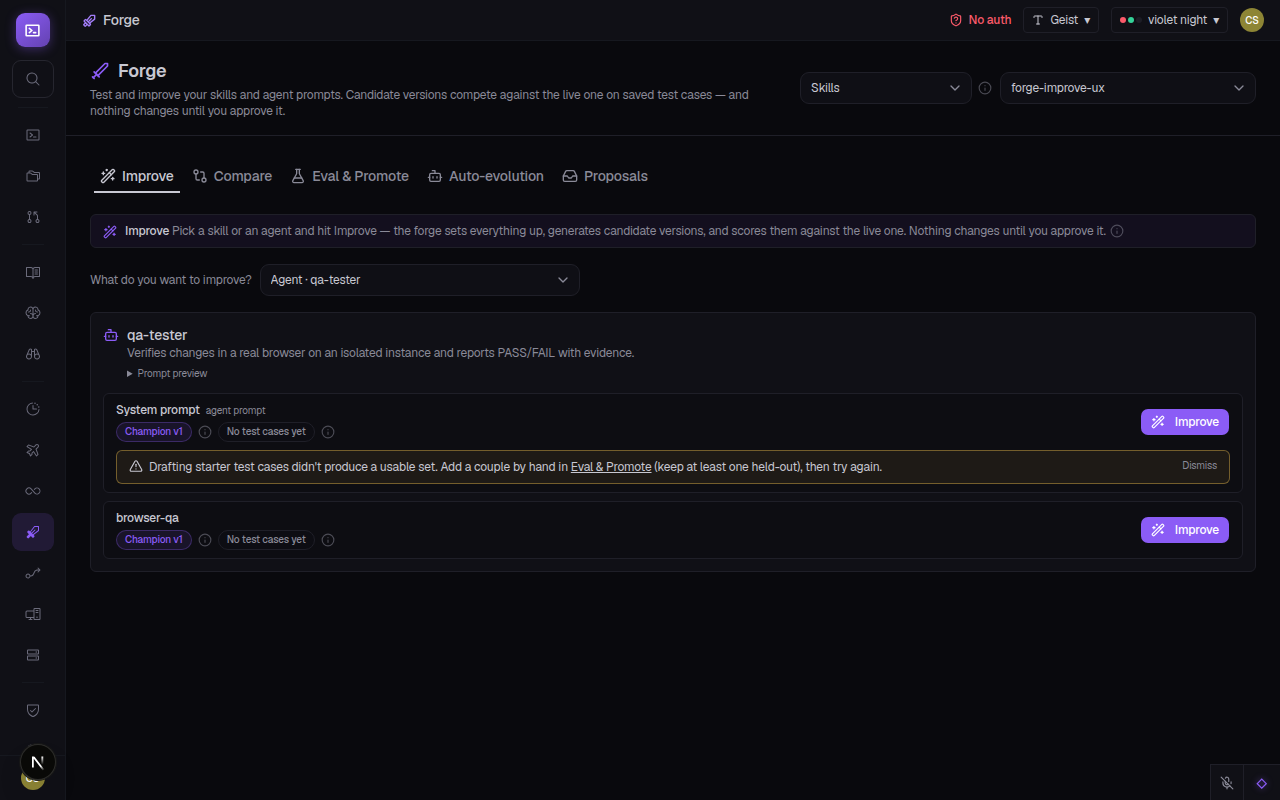Open the forge-improve-ux dropdown

point(1128,88)
